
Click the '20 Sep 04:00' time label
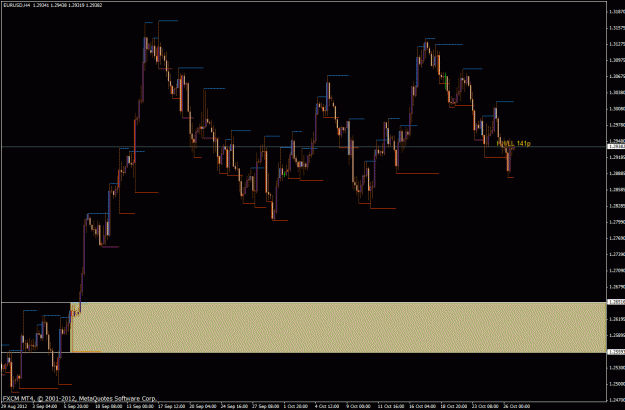coord(202,406)
